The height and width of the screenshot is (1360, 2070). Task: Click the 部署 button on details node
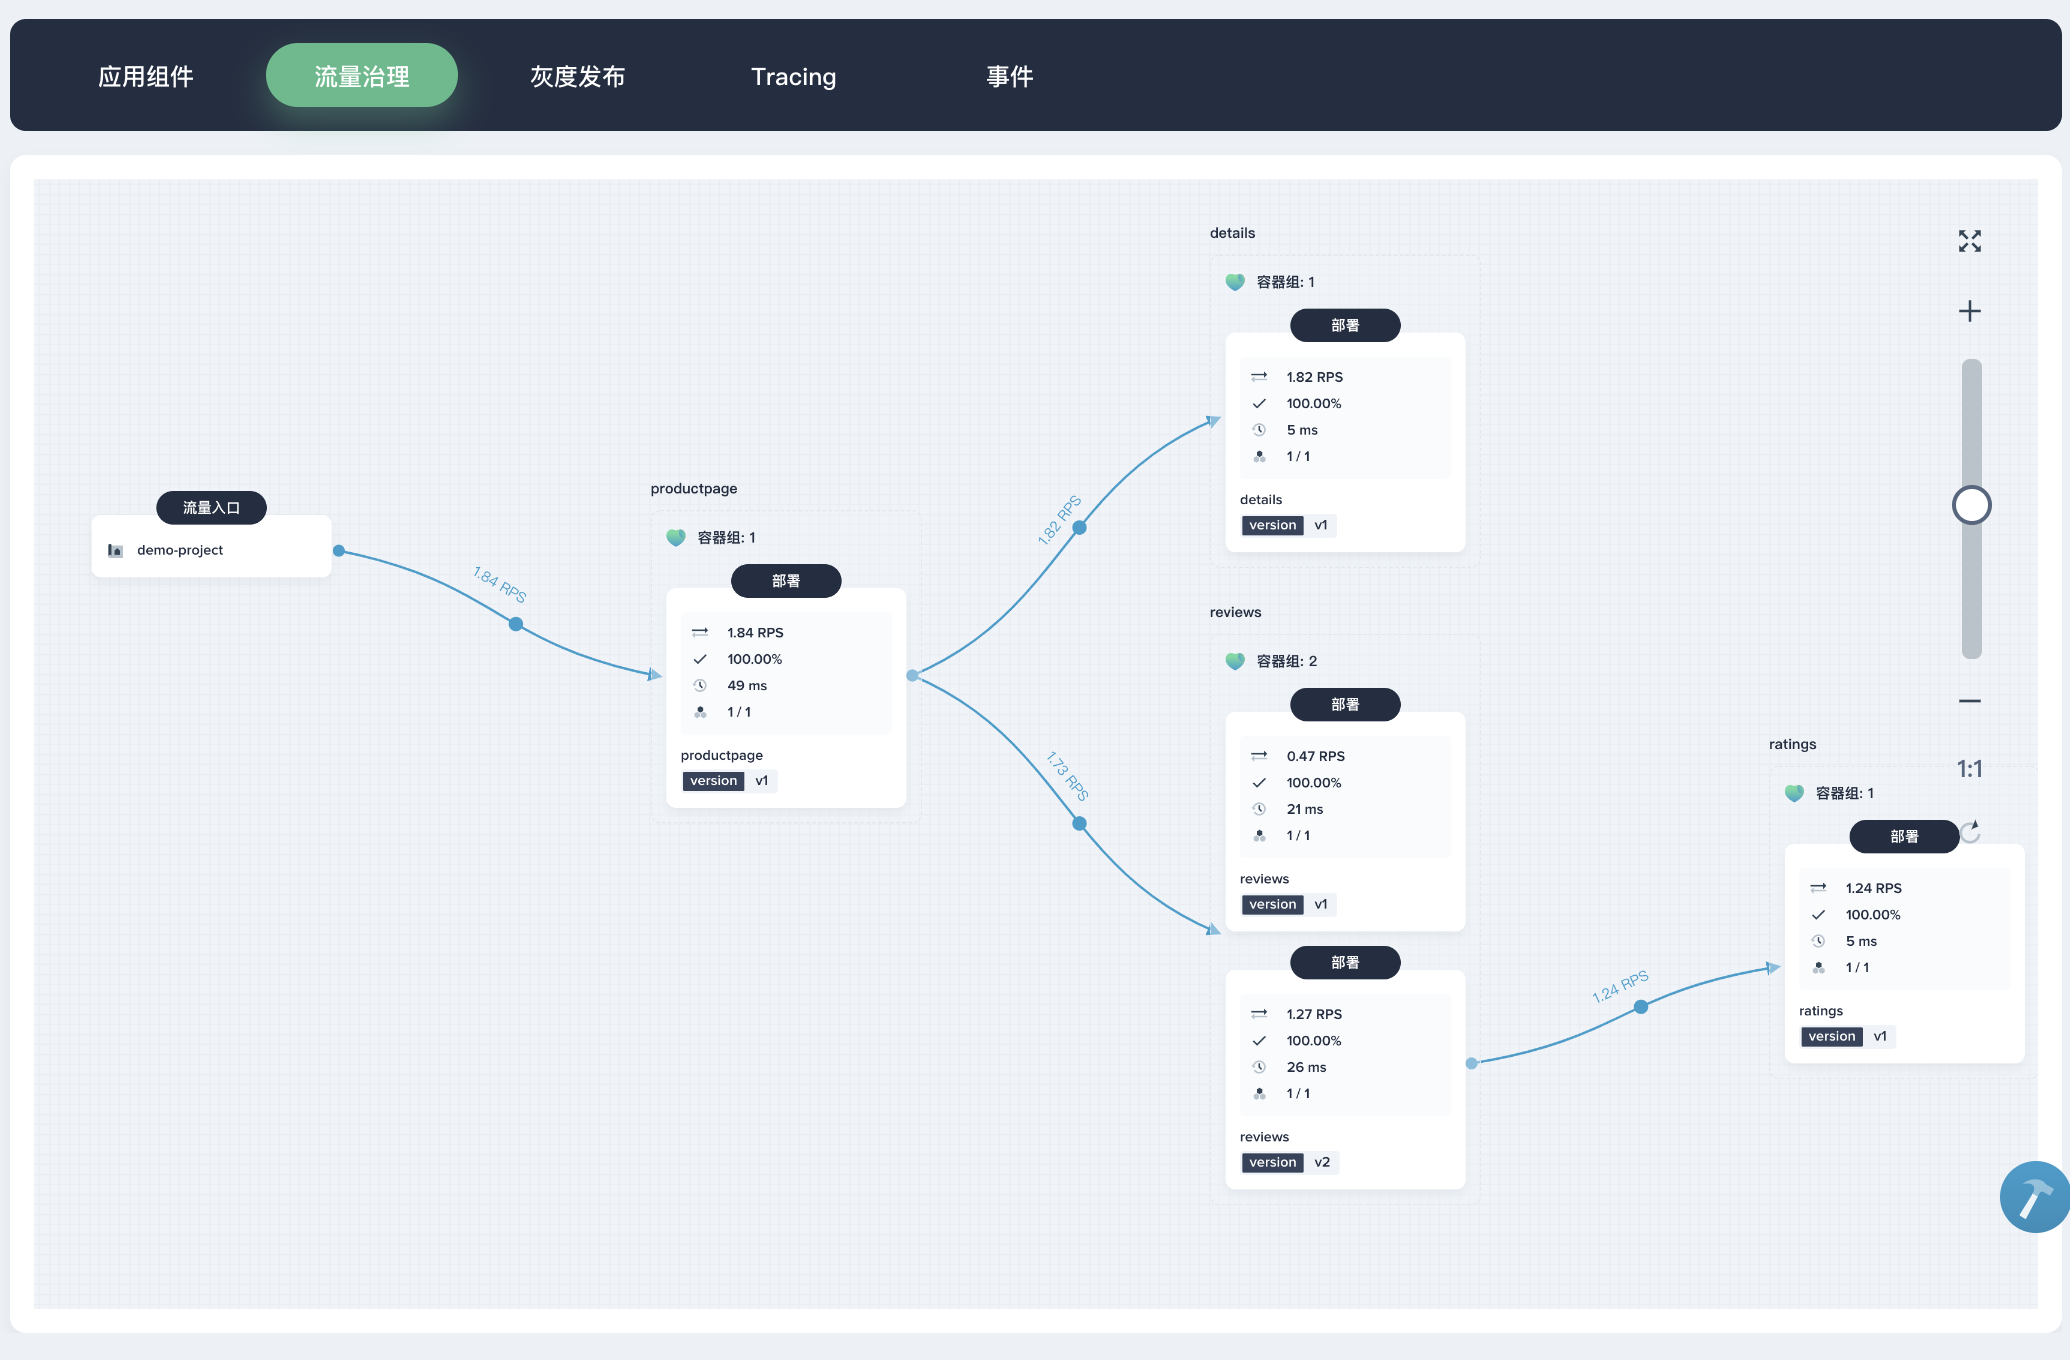tap(1342, 325)
